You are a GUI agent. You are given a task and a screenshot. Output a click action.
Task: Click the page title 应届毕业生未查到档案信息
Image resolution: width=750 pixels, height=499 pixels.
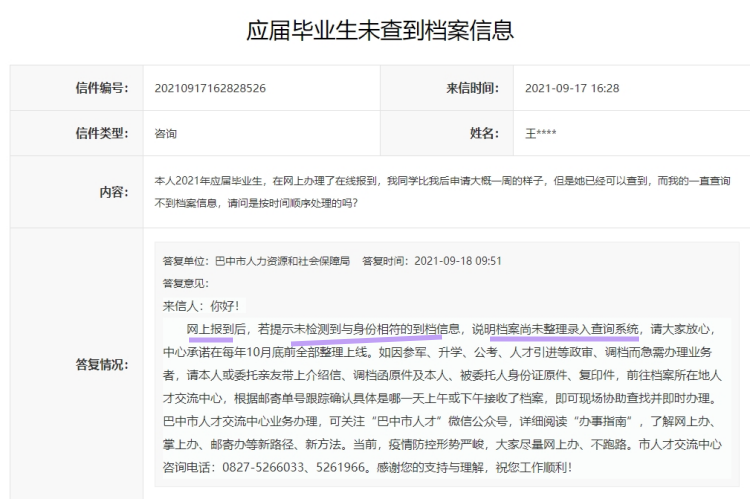[380, 31]
